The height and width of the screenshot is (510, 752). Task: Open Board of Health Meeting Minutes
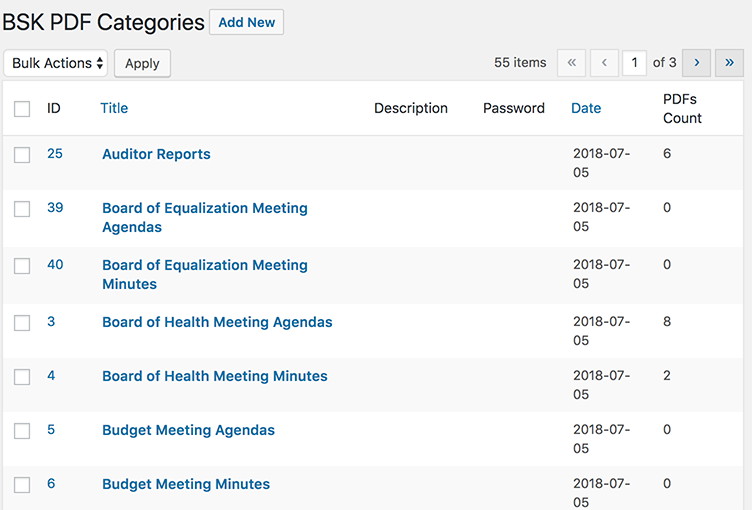click(x=214, y=376)
